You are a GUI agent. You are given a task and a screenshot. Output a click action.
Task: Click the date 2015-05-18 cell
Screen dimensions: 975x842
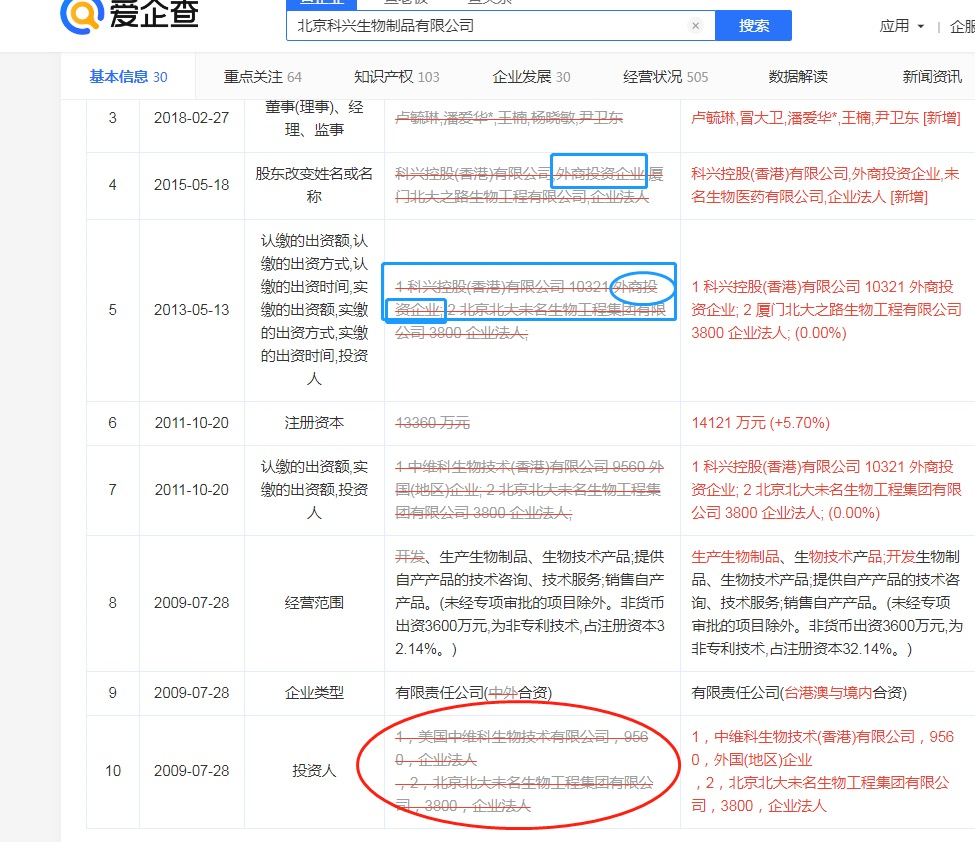pos(192,185)
